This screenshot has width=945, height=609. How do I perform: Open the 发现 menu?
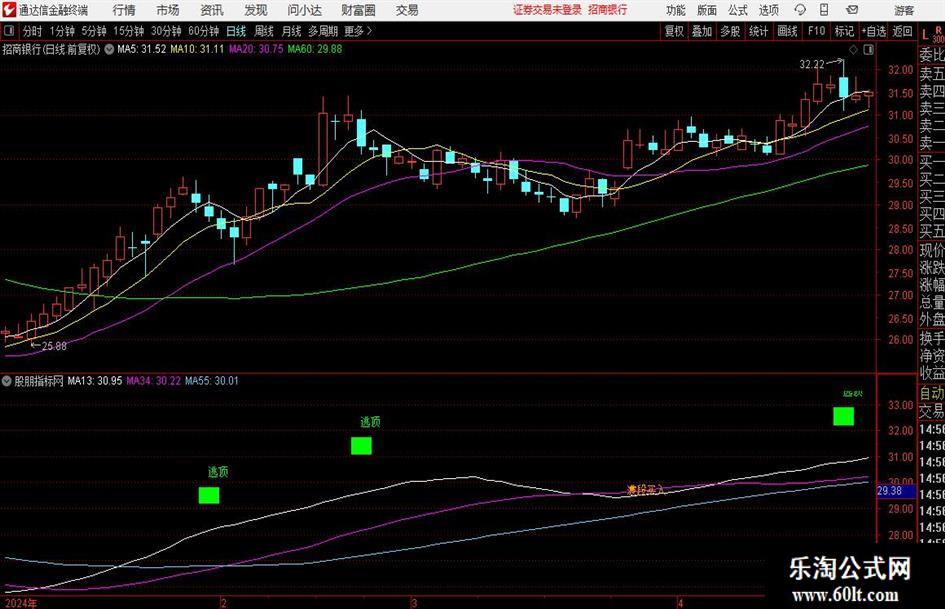[256, 10]
